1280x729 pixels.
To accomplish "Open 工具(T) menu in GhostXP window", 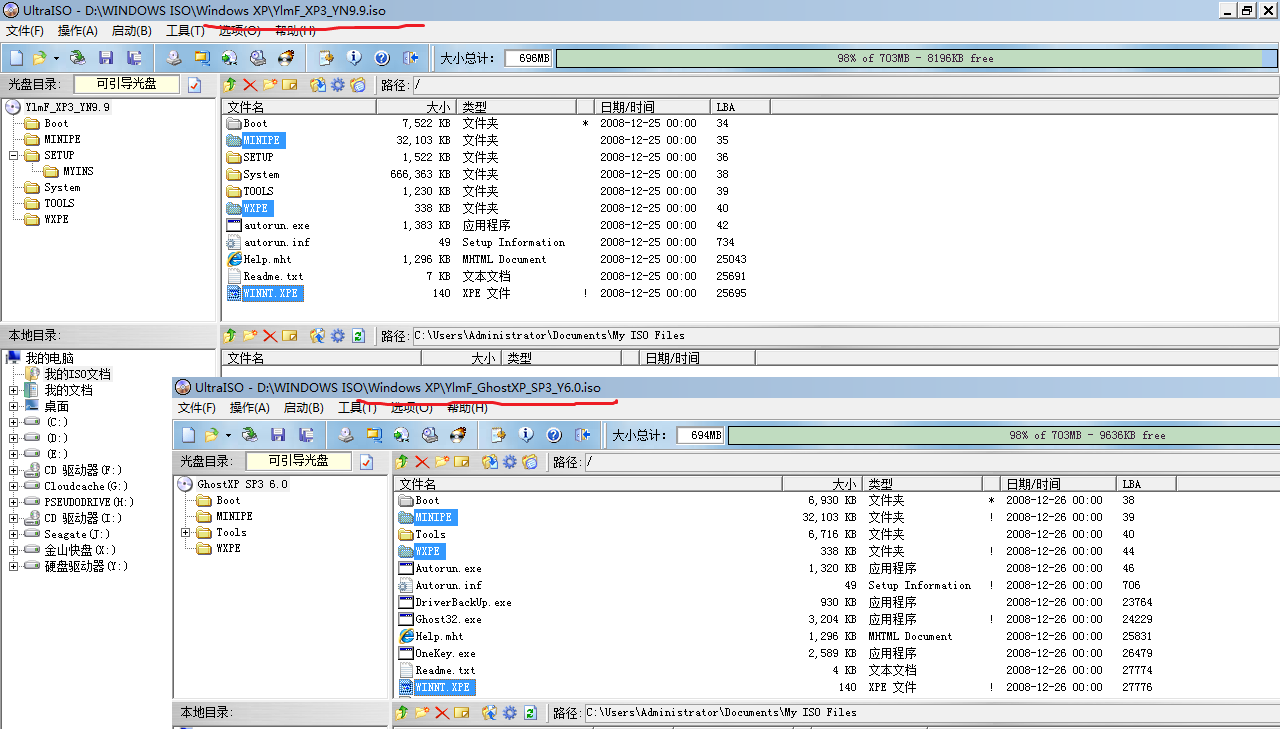I will point(357,408).
